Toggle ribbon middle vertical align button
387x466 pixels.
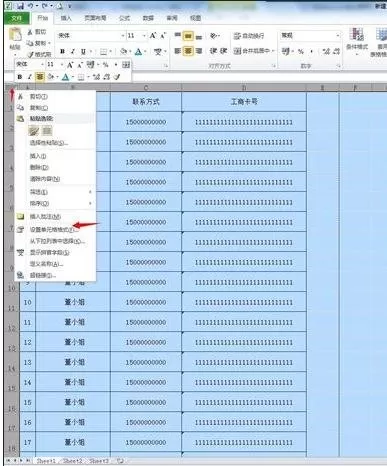pyautogui.click(x=188, y=36)
